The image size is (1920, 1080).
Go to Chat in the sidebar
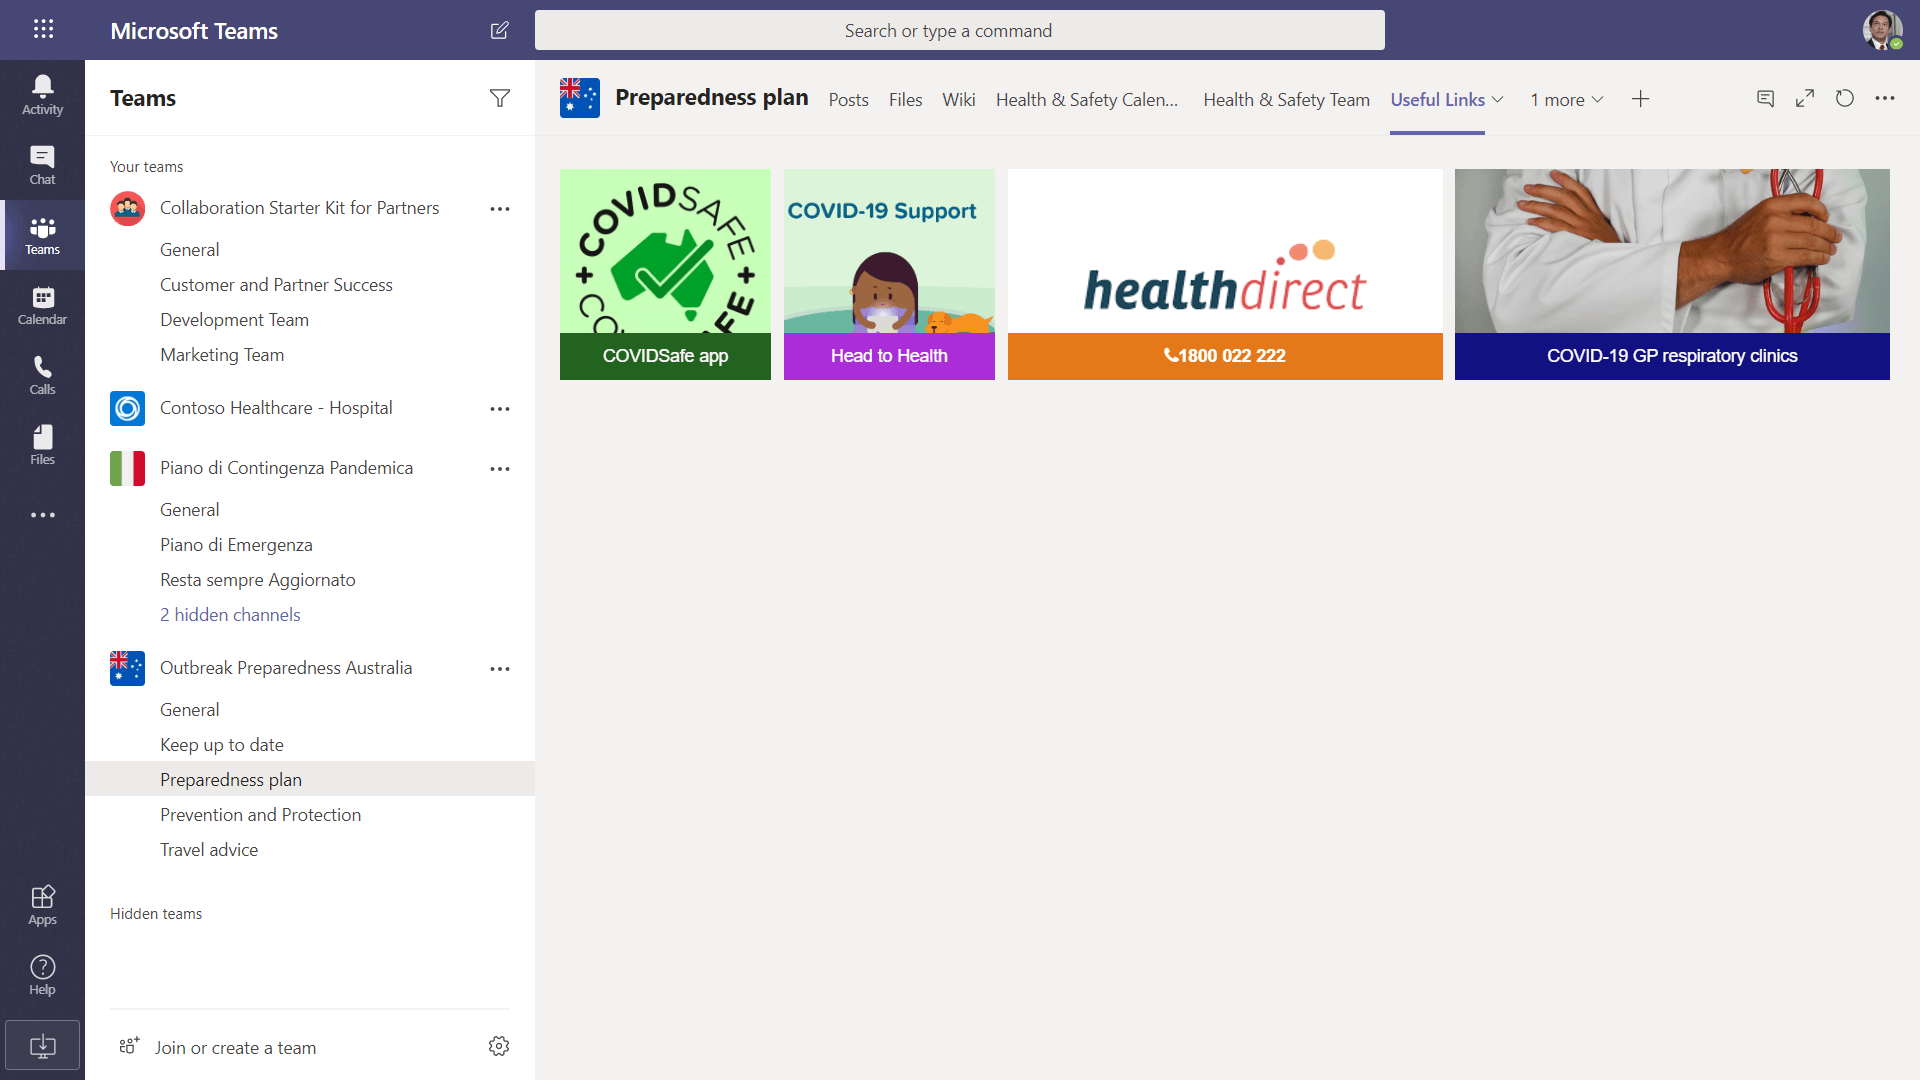[42, 165]
